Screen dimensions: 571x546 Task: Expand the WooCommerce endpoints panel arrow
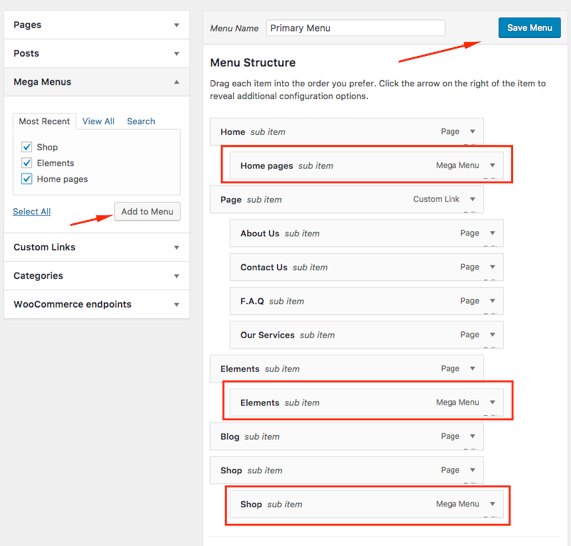pos(177,305)
